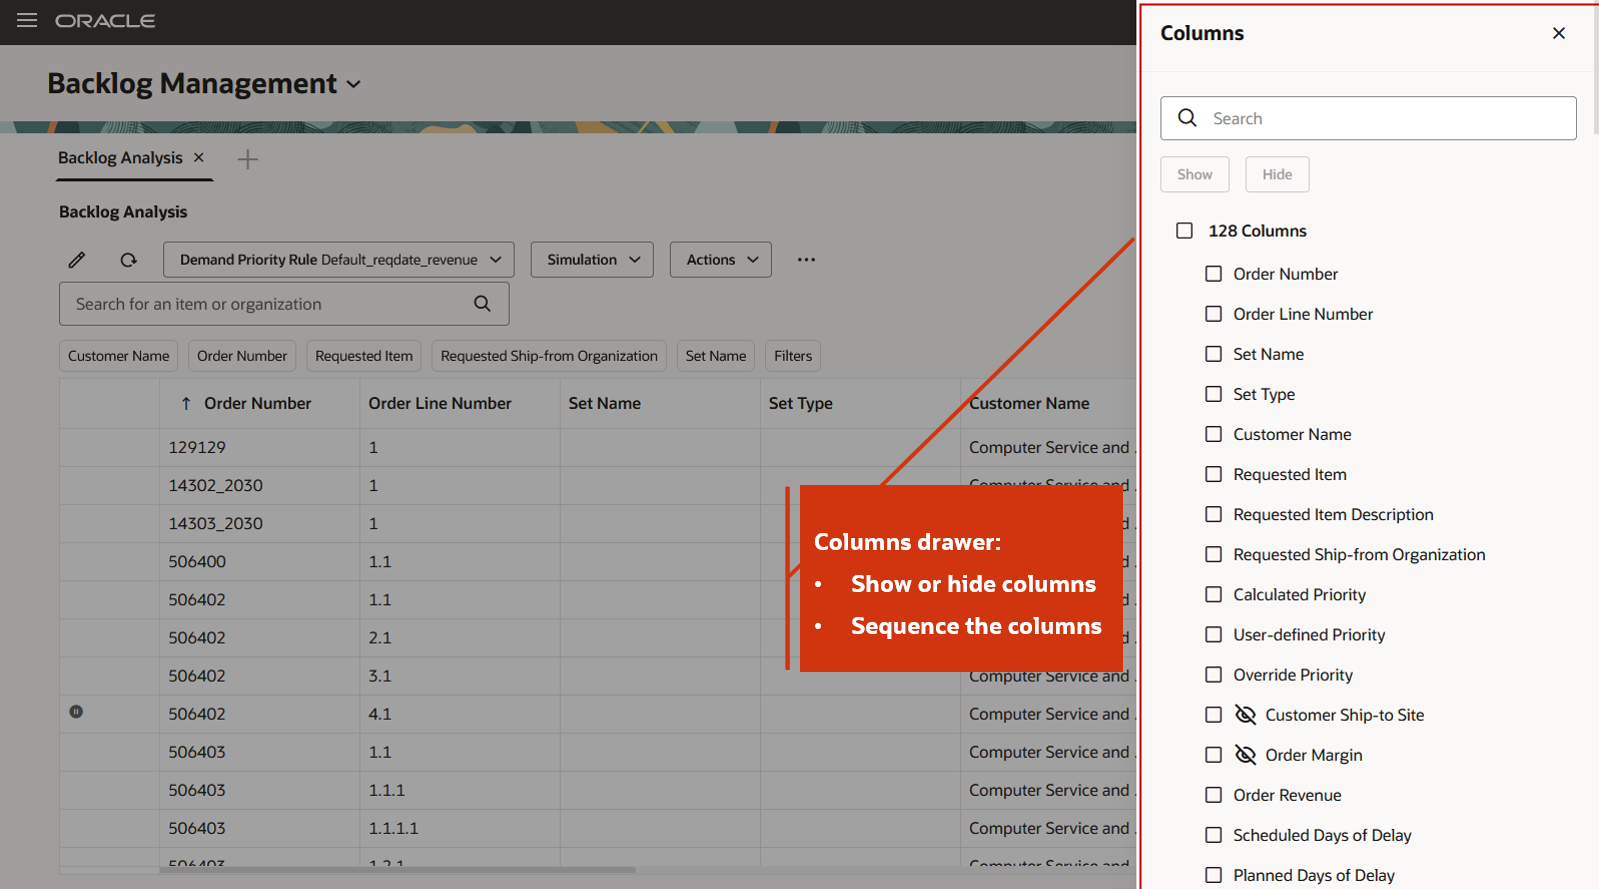Add a new tab with plus icon

point(247,159)
